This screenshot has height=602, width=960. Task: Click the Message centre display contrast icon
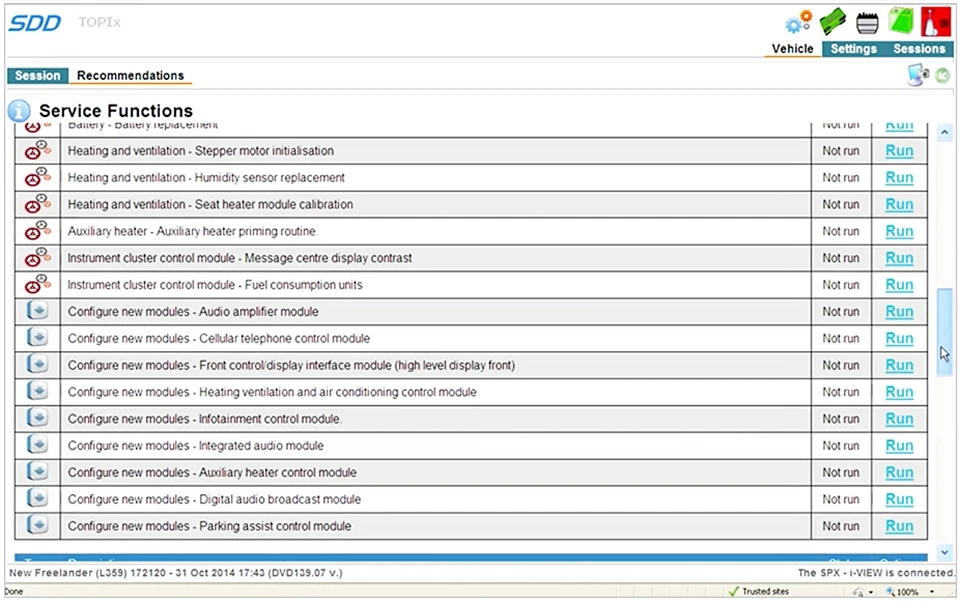coord(37,258)
